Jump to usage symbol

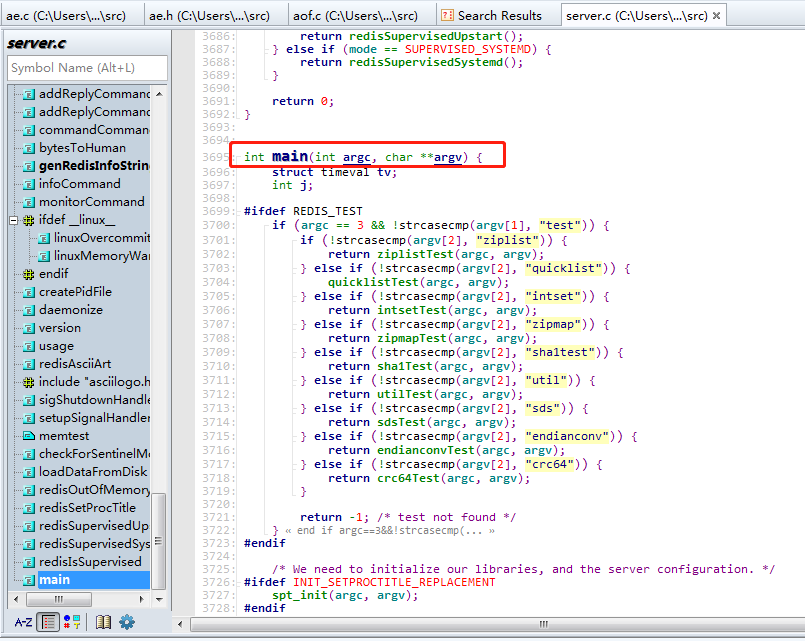(x=56, y=346)
